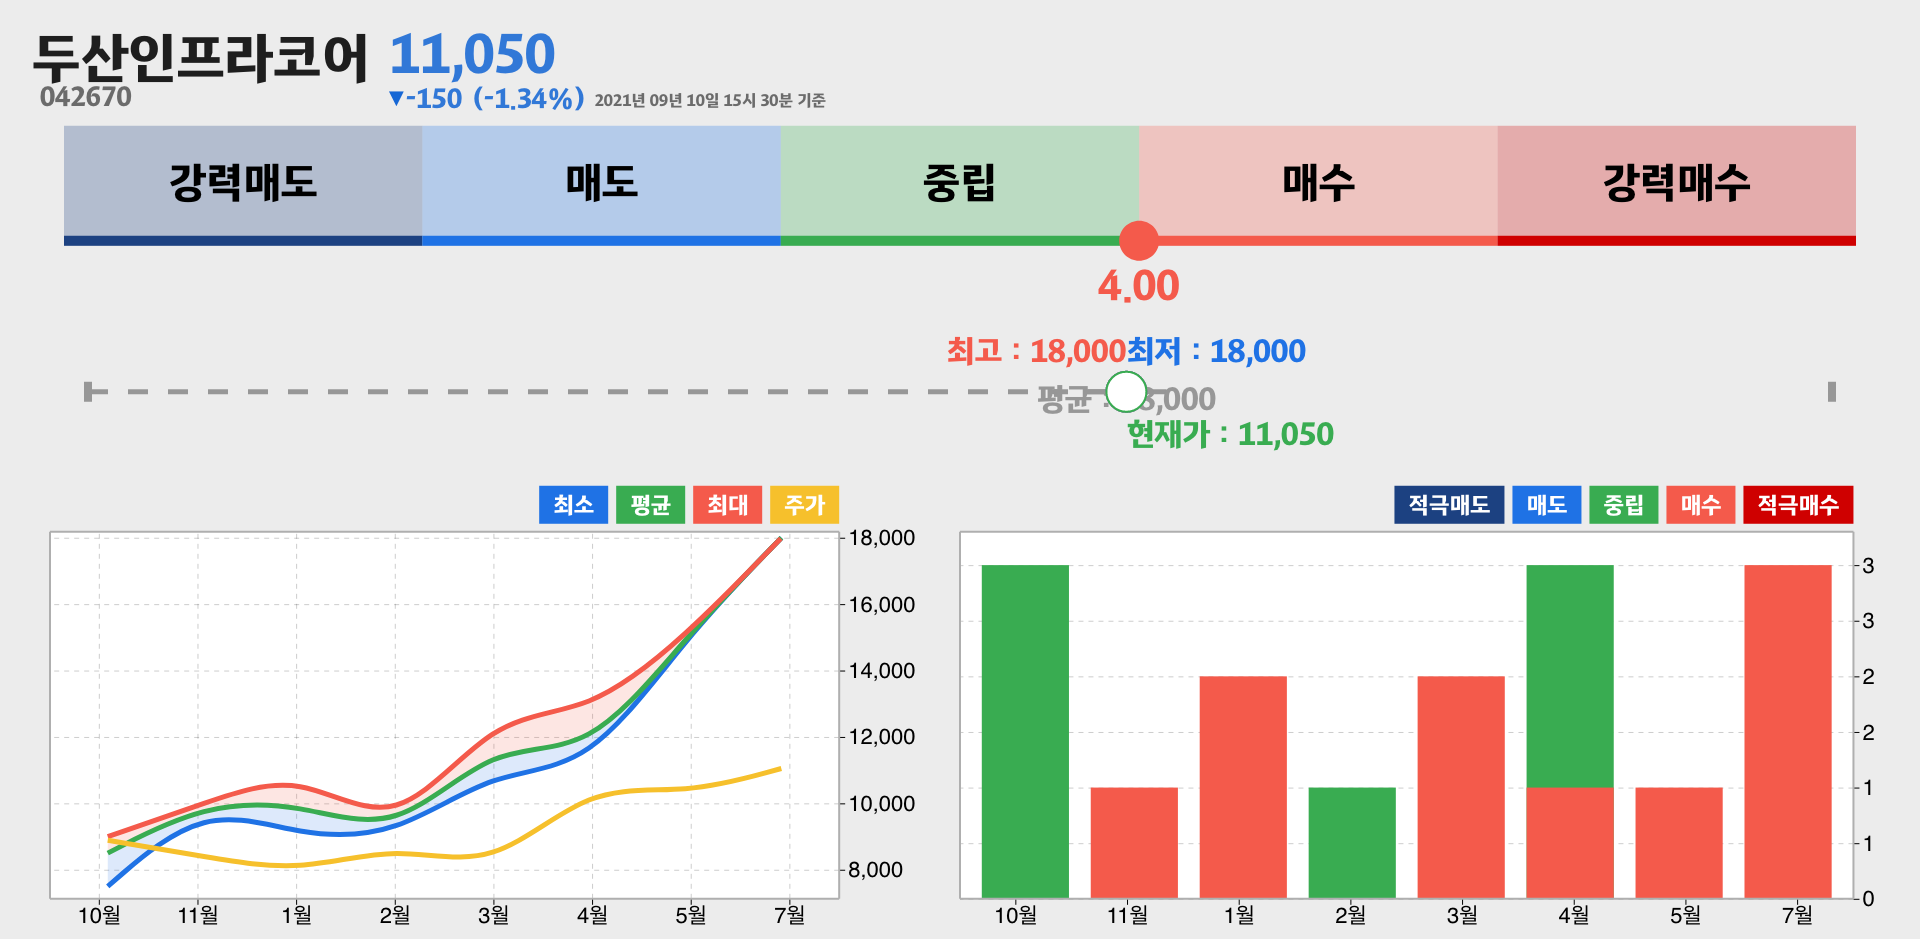Toggle the blue 매도 bar legend
Image resolution: width=1920 pixels, height=939 pixels.
coord(1547,505)
